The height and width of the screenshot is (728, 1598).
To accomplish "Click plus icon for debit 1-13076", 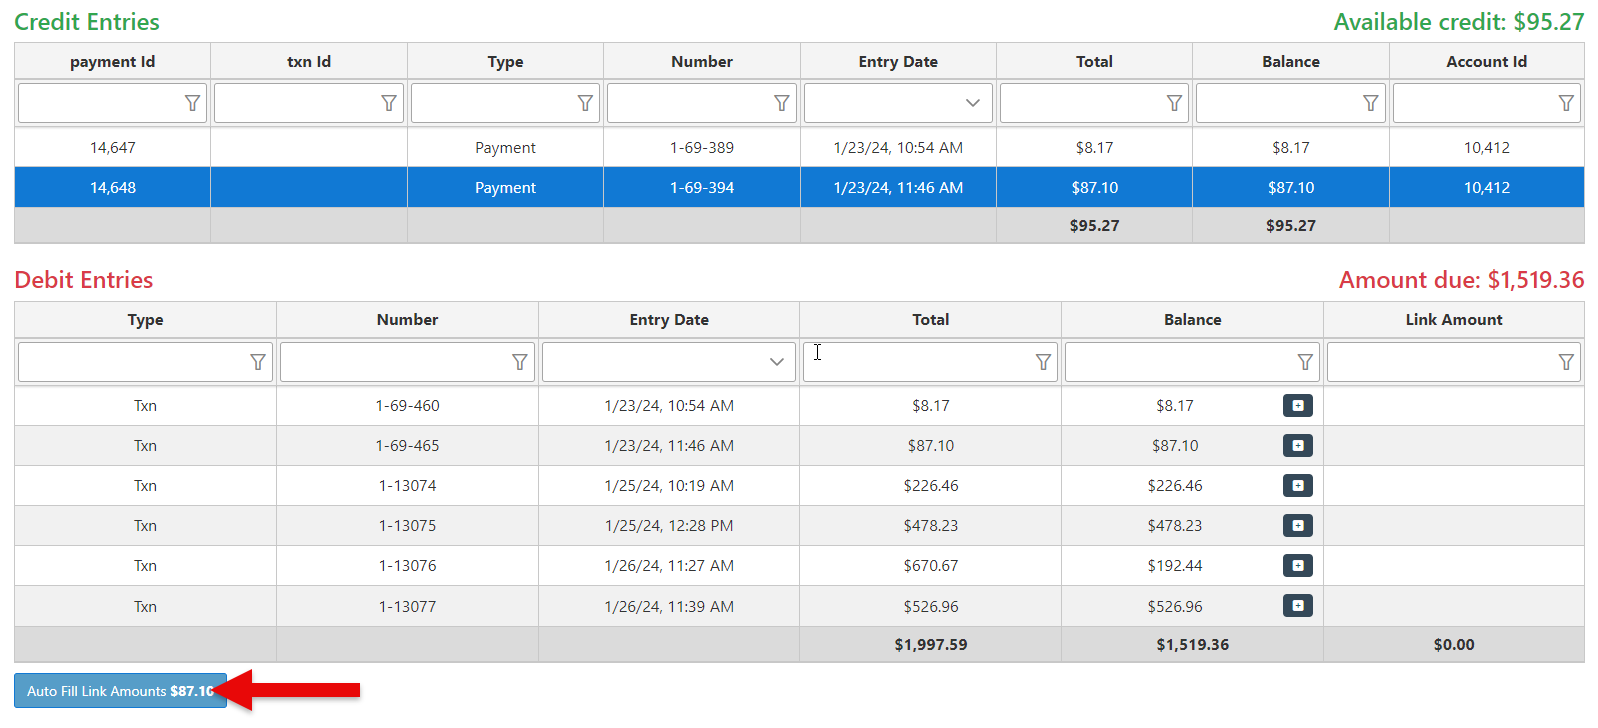I will tap(1297, 566).
